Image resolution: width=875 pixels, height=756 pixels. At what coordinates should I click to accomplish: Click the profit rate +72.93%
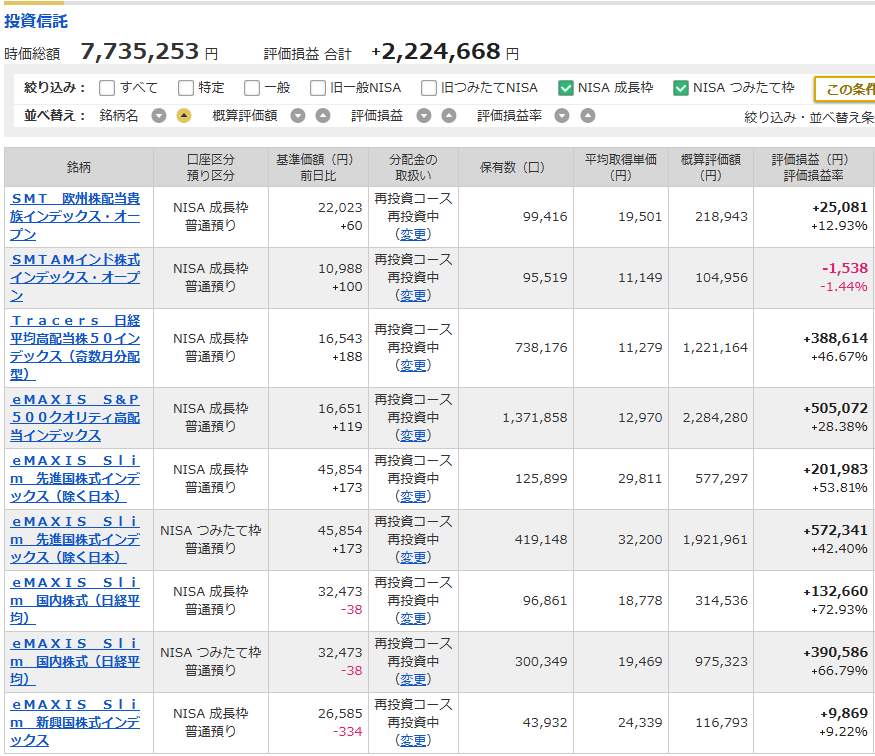tap(839, 610)
